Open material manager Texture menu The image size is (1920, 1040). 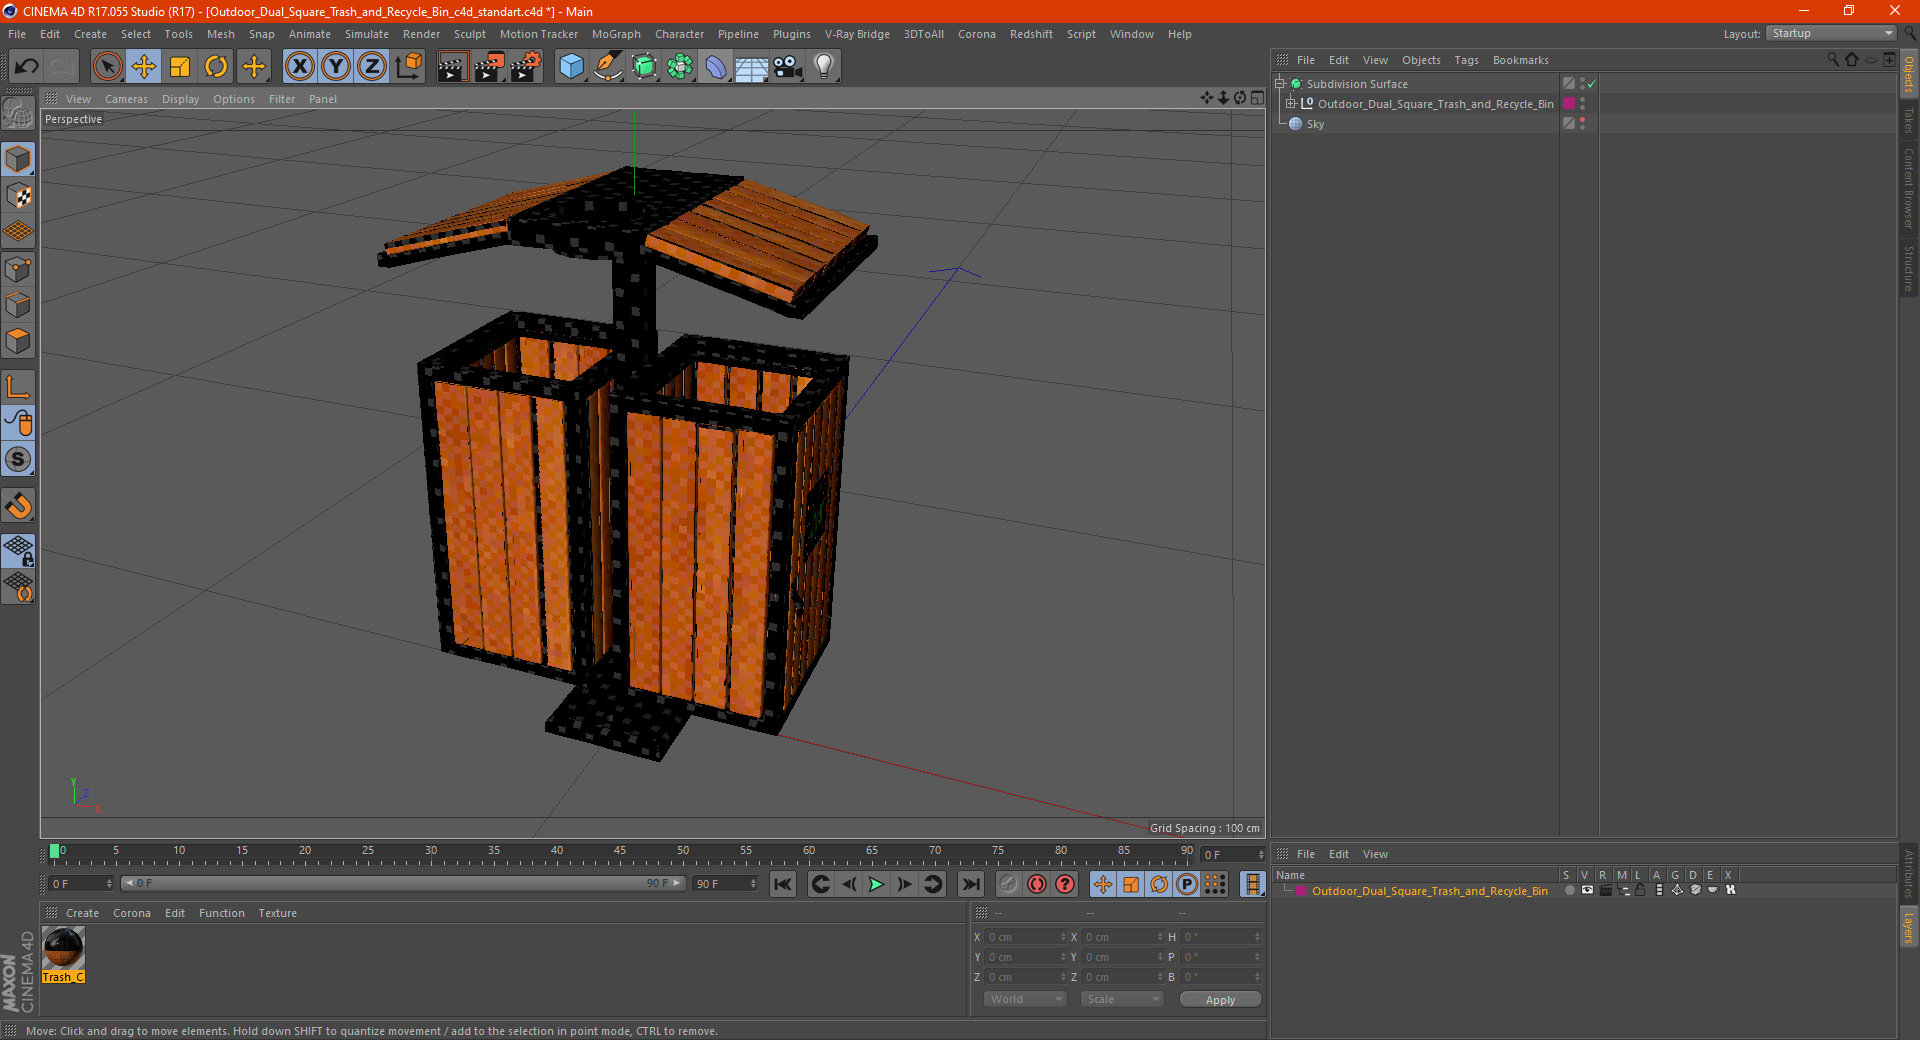tap(277, 913)
